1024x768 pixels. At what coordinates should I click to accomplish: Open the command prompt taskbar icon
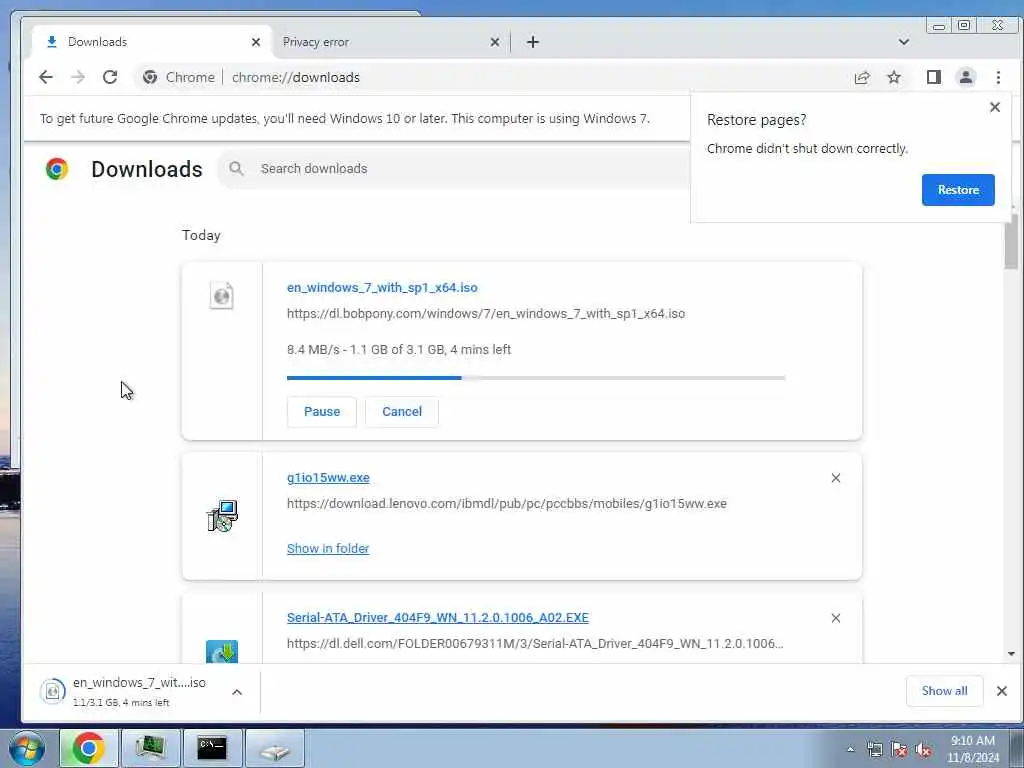pyautogui.click(x=212, y=748)
